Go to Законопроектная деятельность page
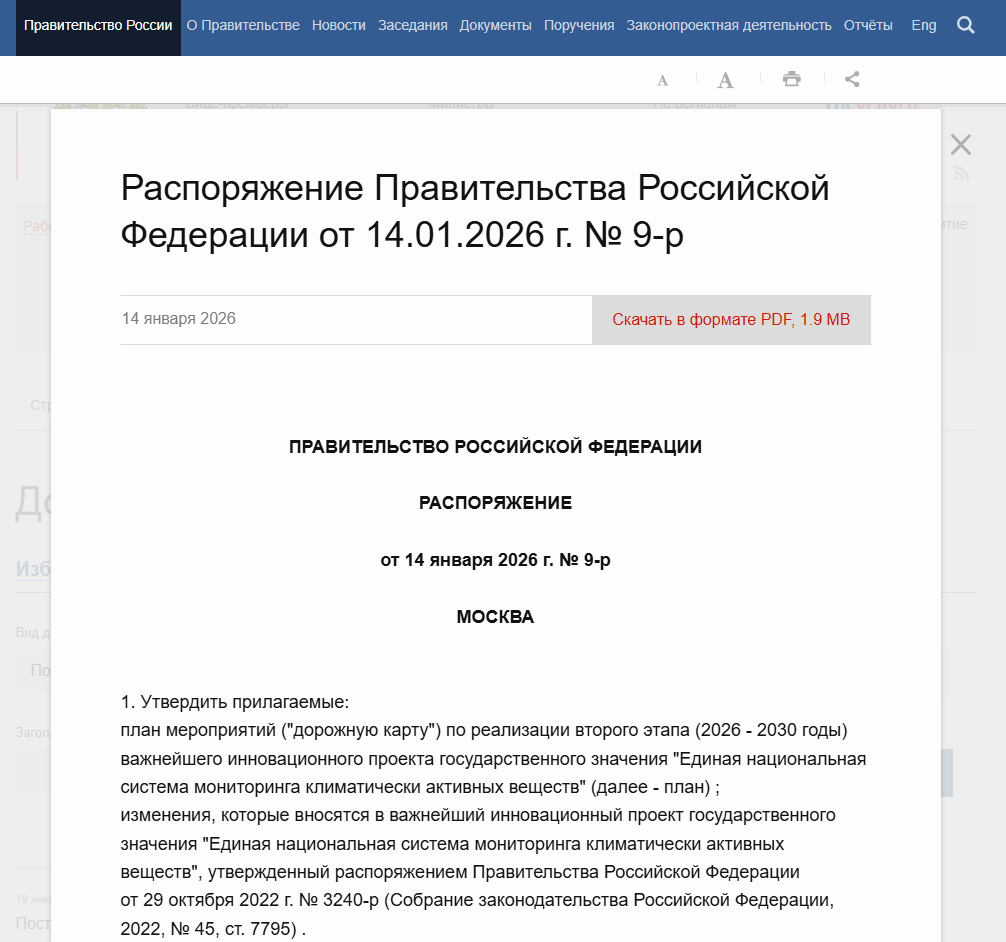 tap(729, 26)
